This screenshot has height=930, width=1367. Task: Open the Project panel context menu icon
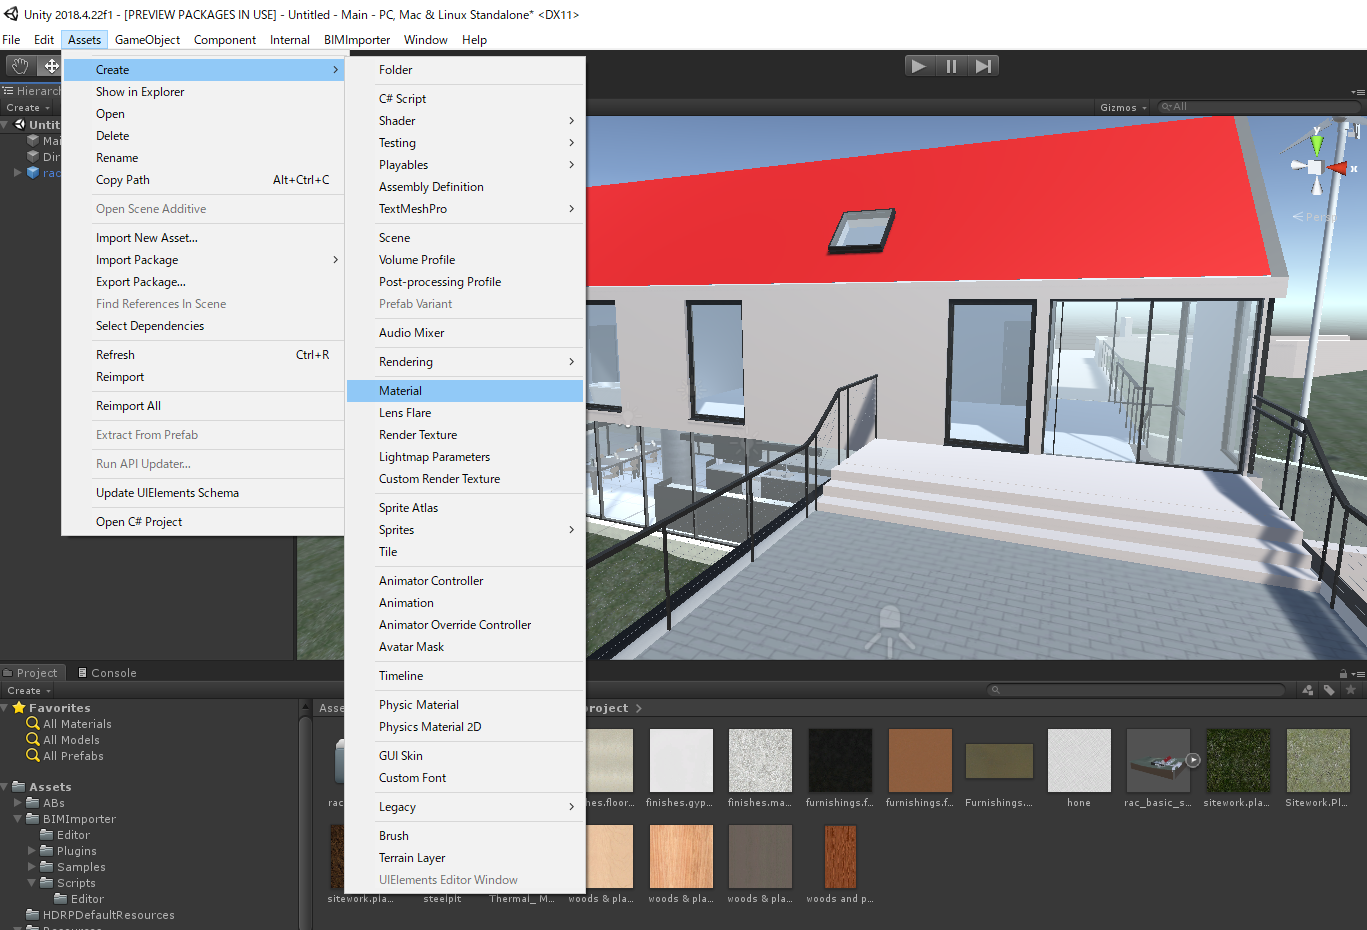(1360, 672)
